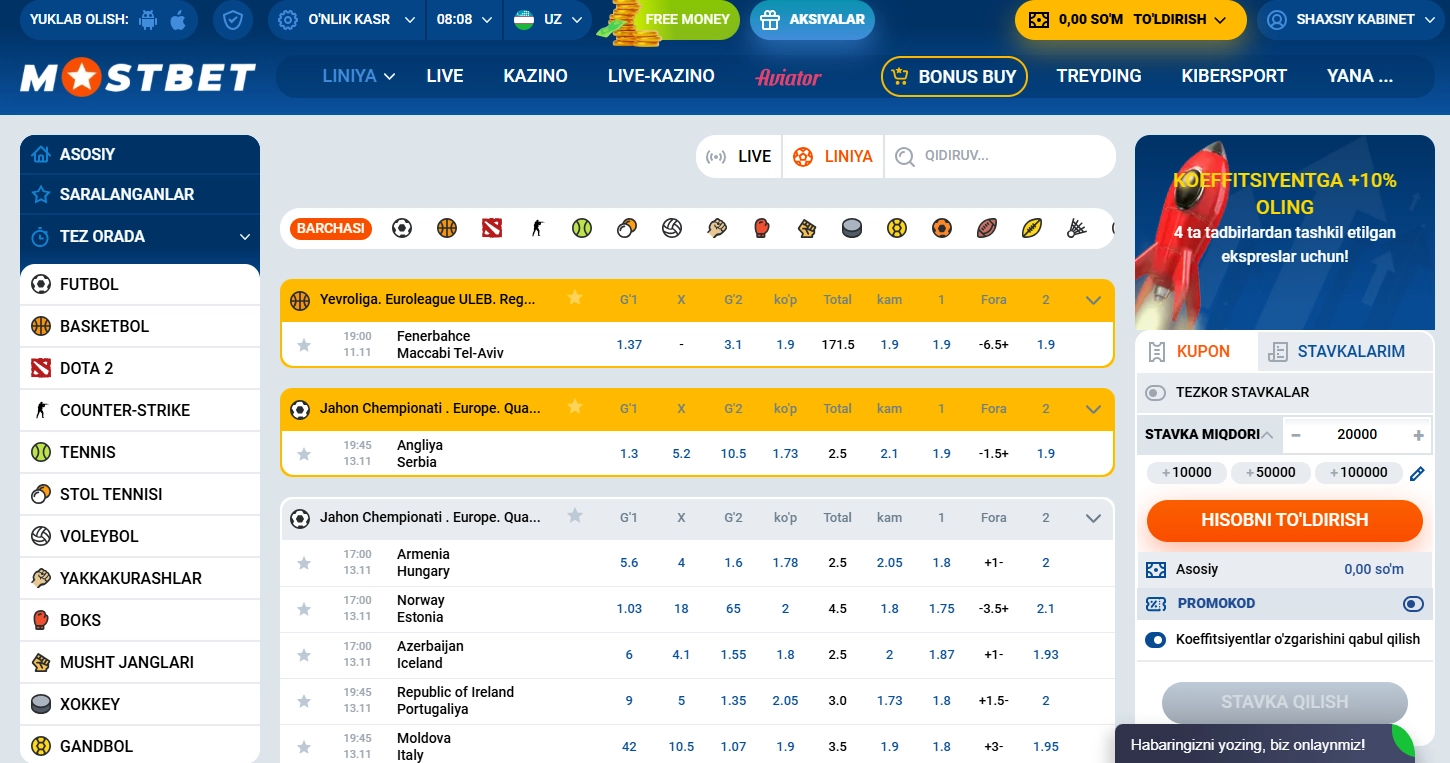Switch to the Stavkalarim tab
This screenshot has width=1450, height=763.
[1349, 352]
